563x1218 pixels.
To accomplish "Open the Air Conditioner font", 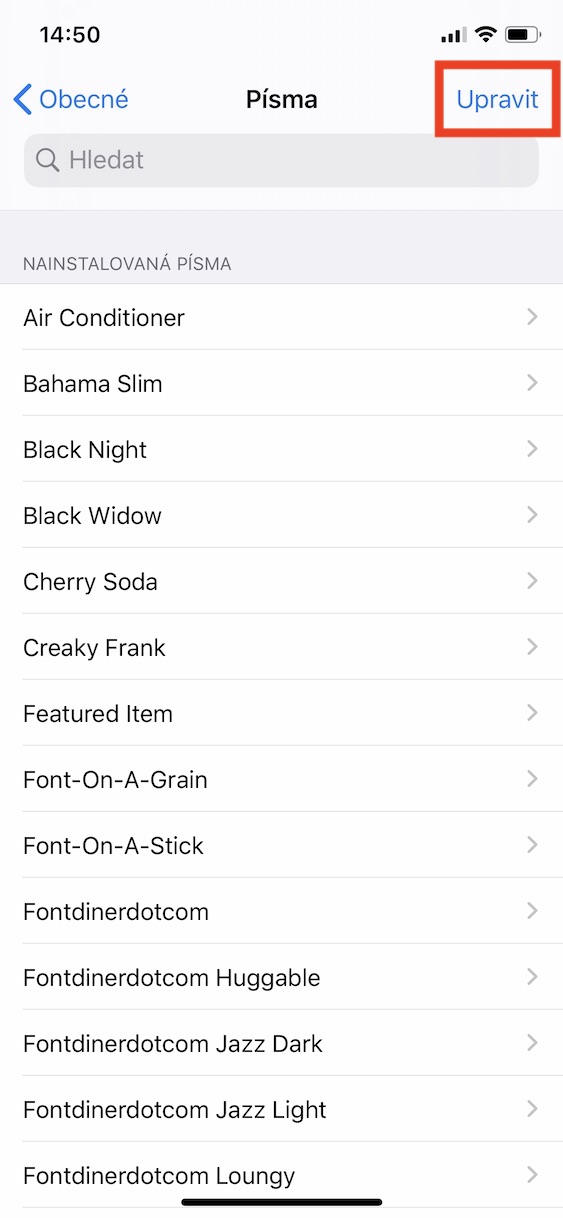I will [281, 317].
